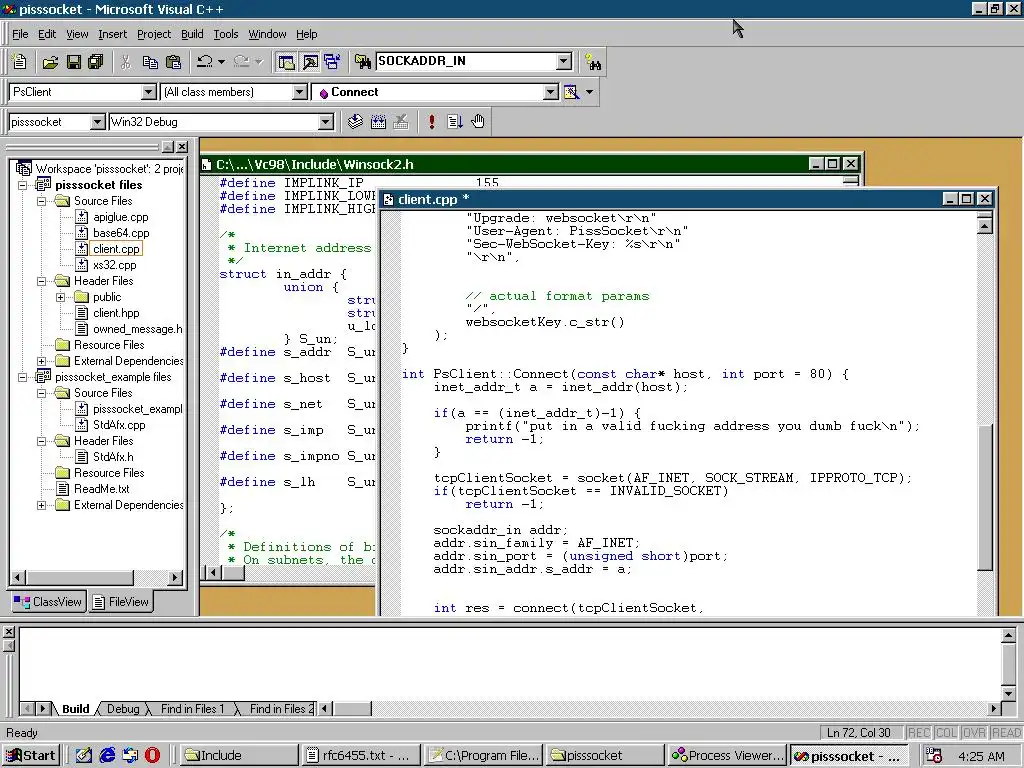The height and width of the screenshot is (768, 1024).
Task: Open the Window List icon
Action: pyautogui.click(x=332, y=61)
